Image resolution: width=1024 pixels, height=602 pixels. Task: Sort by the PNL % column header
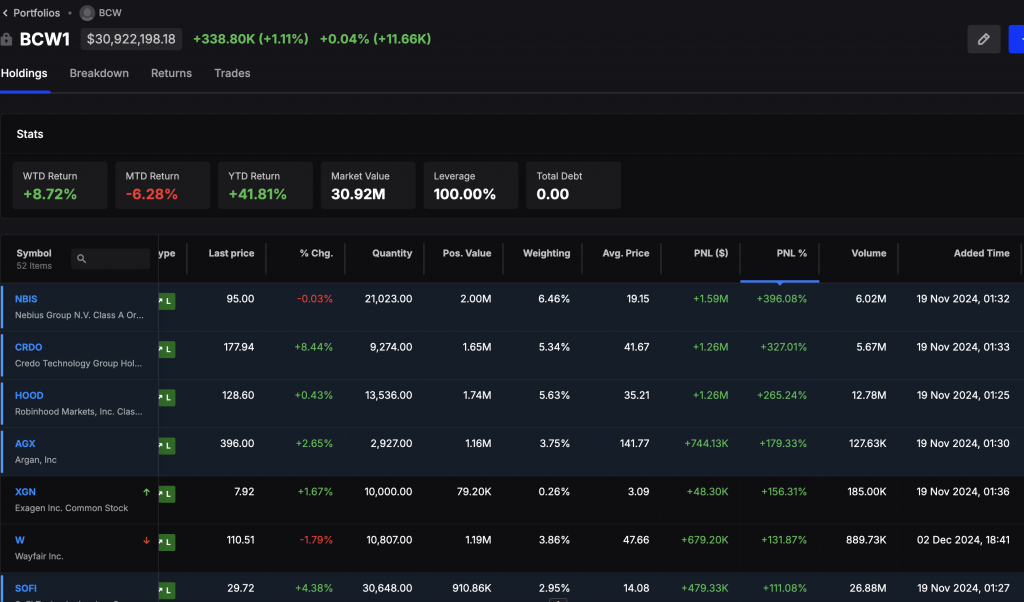791,253
